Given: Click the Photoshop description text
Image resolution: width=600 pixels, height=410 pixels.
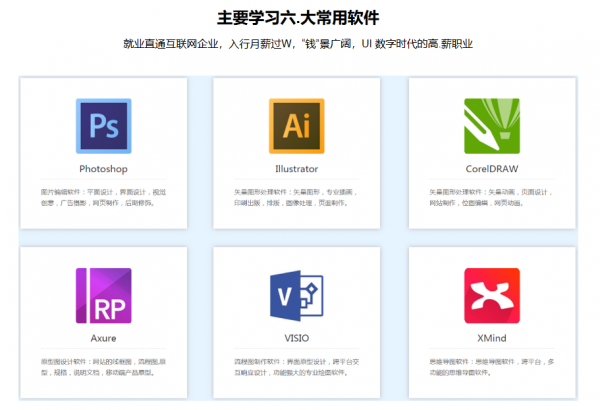Looking at the screenshot, I should pos(103,196).
